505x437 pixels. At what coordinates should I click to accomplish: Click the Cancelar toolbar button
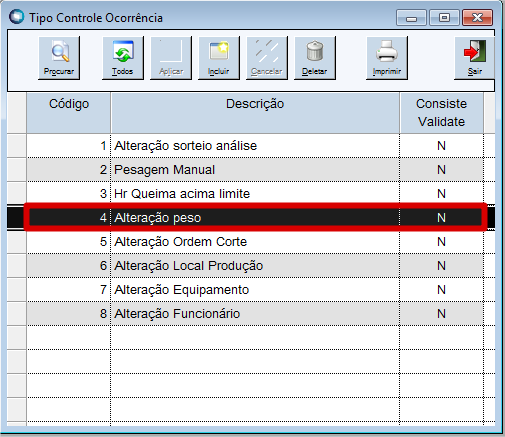(x=267, y=58)
